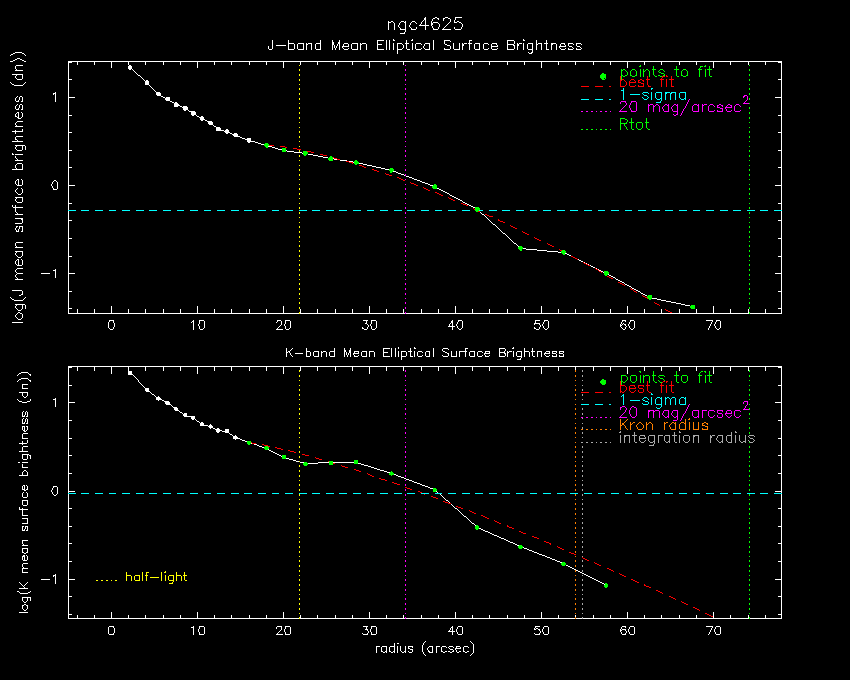Click x-axis tick '60' under the K-band plot
850x680 pixels.
point(628,631)
